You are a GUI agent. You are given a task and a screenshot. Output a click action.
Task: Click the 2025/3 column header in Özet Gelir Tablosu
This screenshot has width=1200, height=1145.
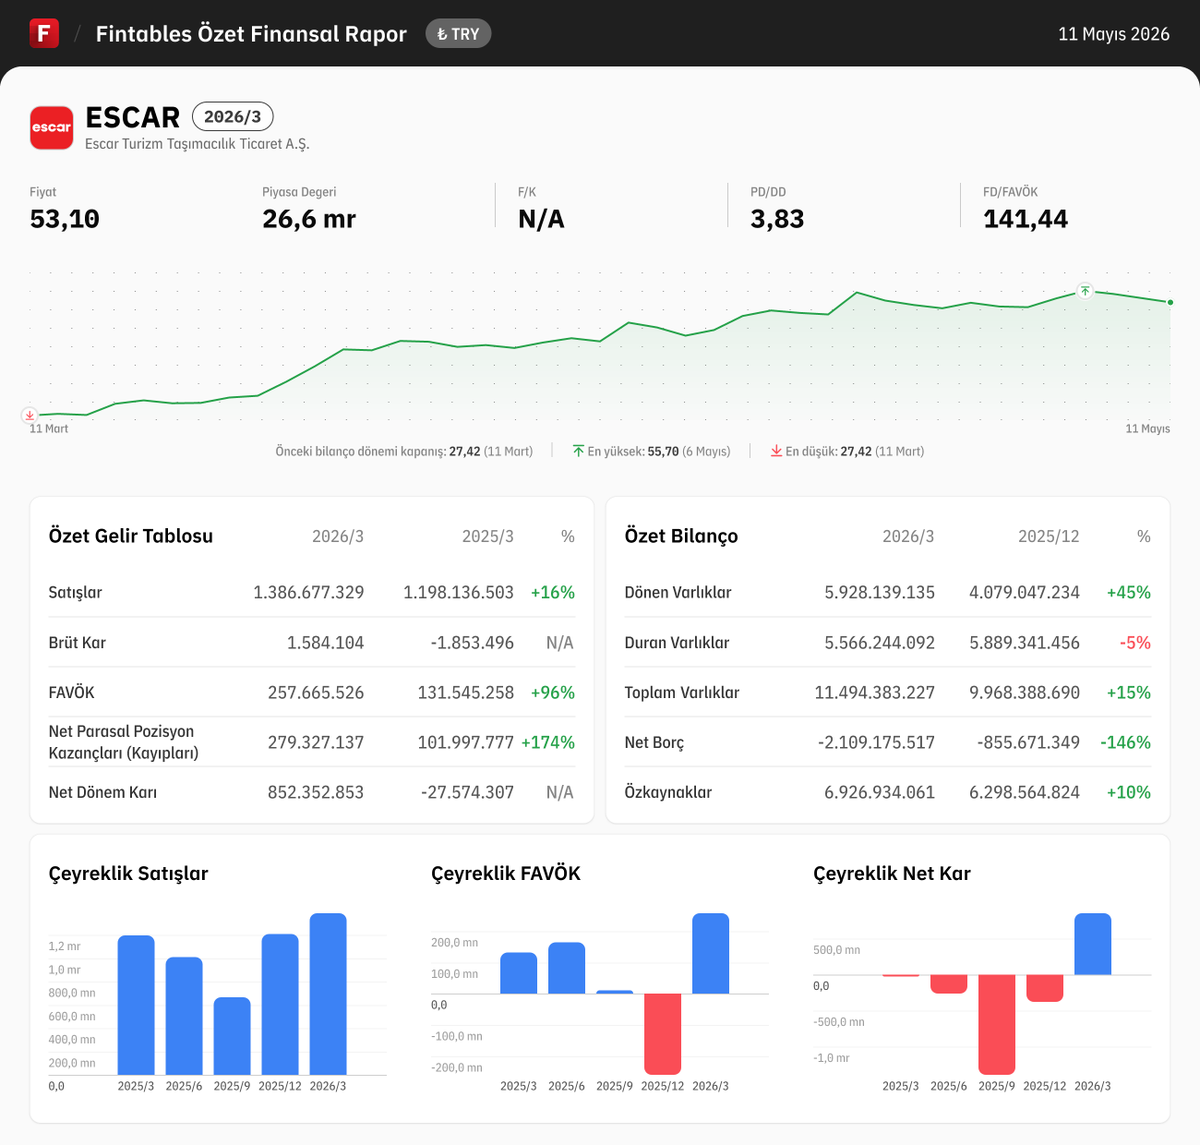coord(488,536)
